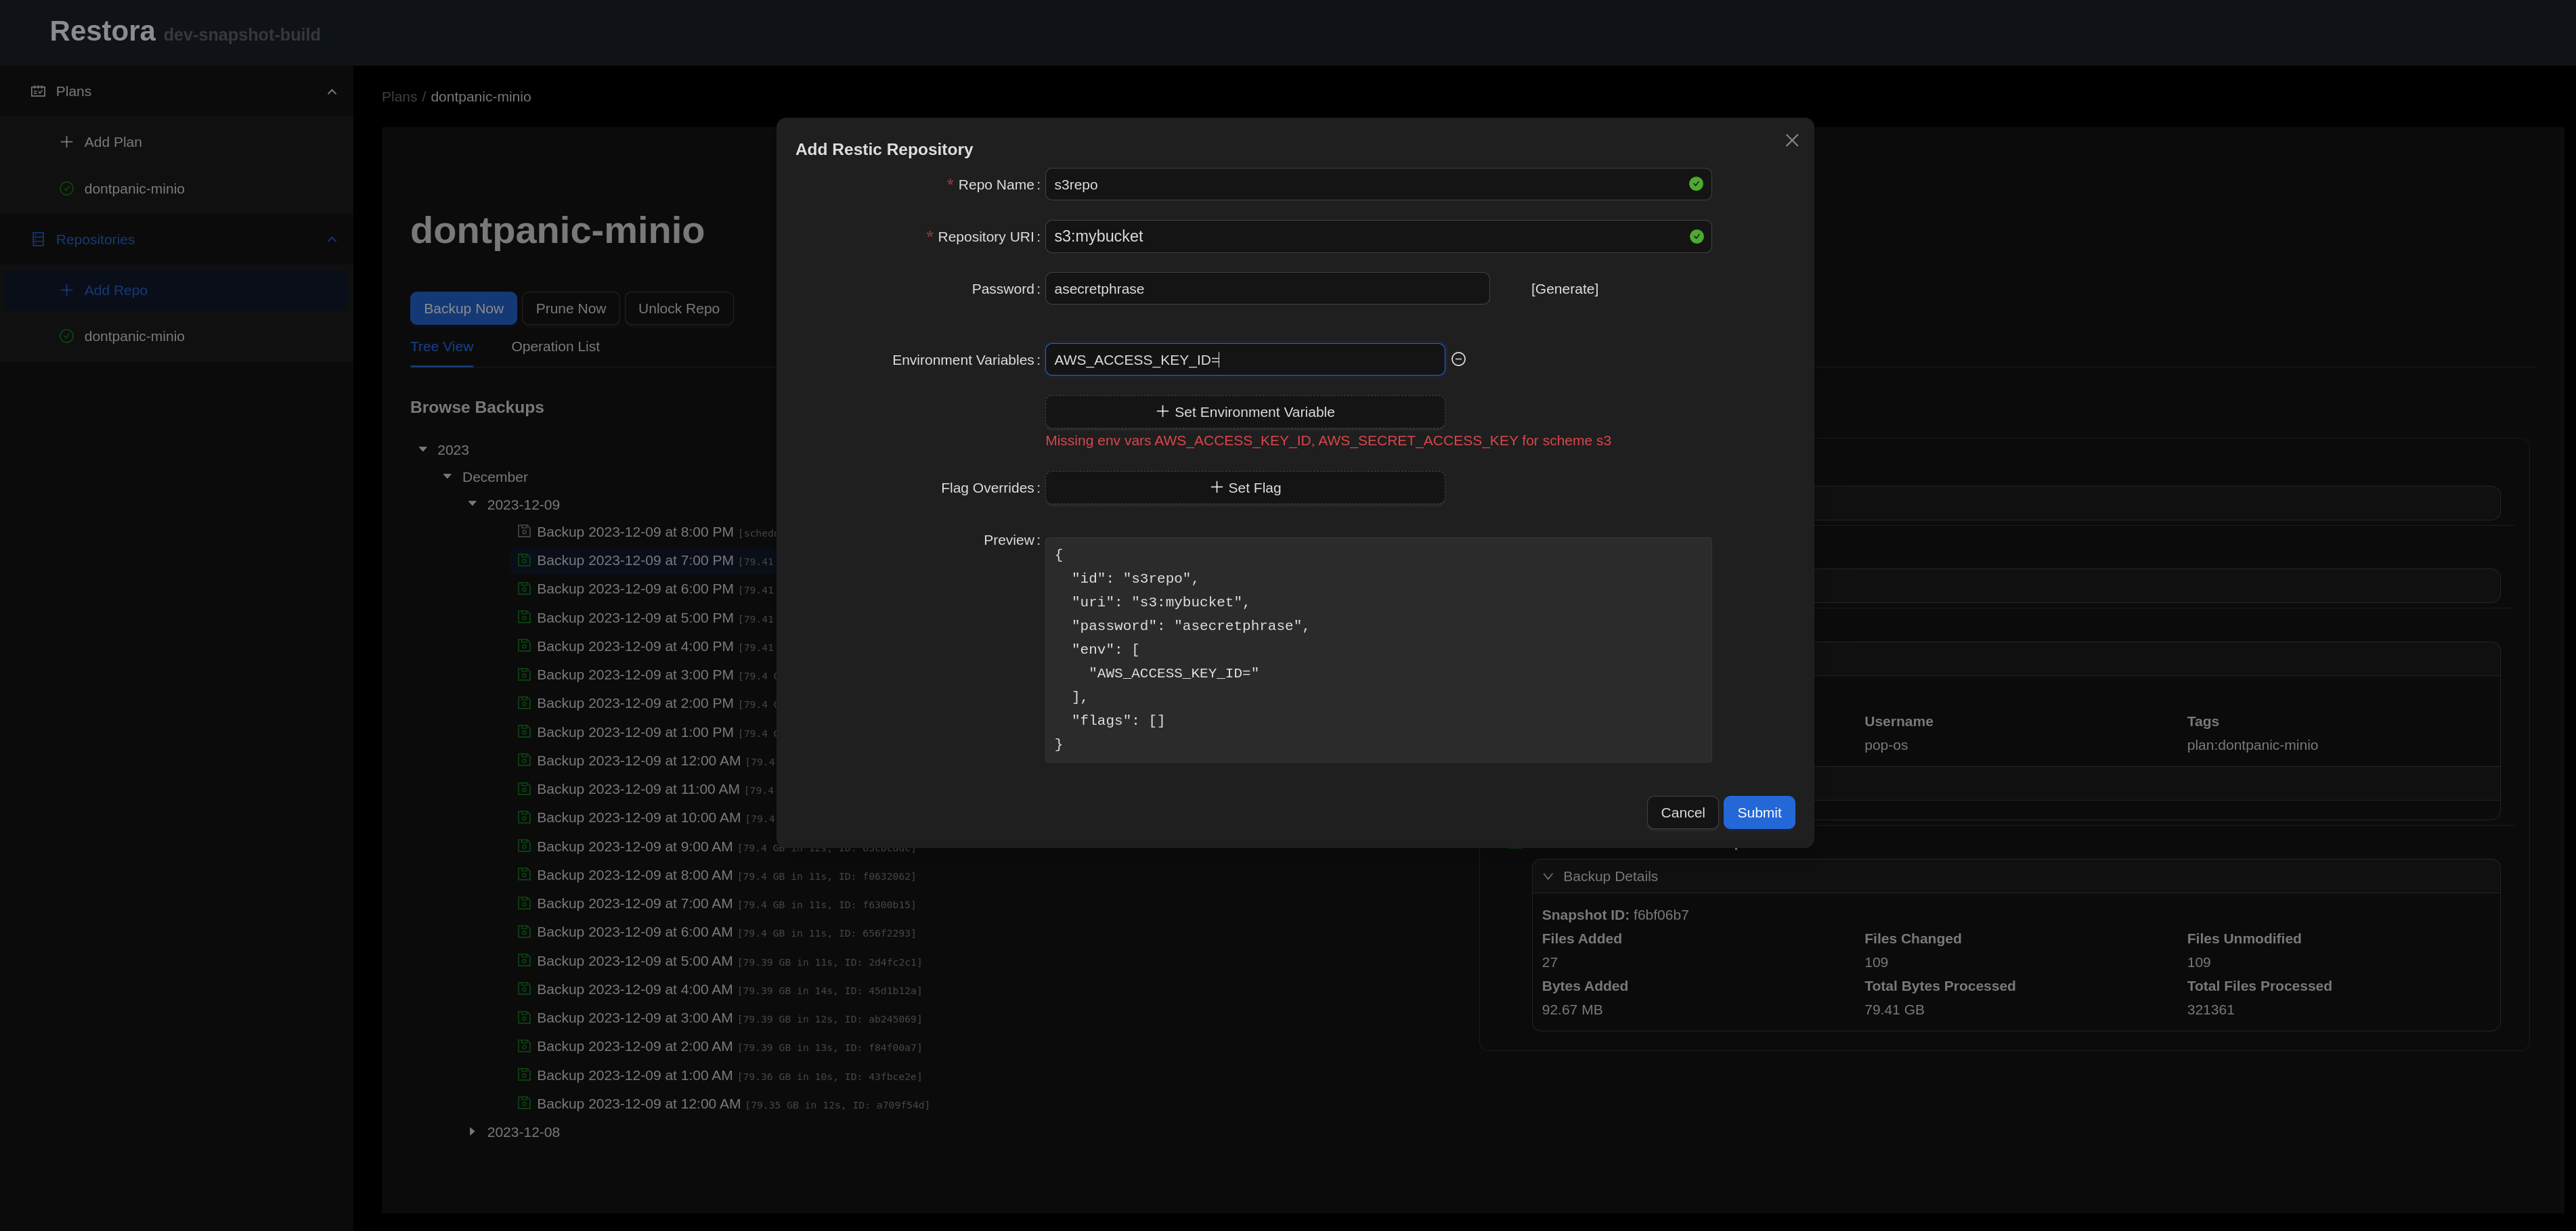Remove the AWS_ACCESS_KEY_ID environment variable row

[x=1458, y=359]
